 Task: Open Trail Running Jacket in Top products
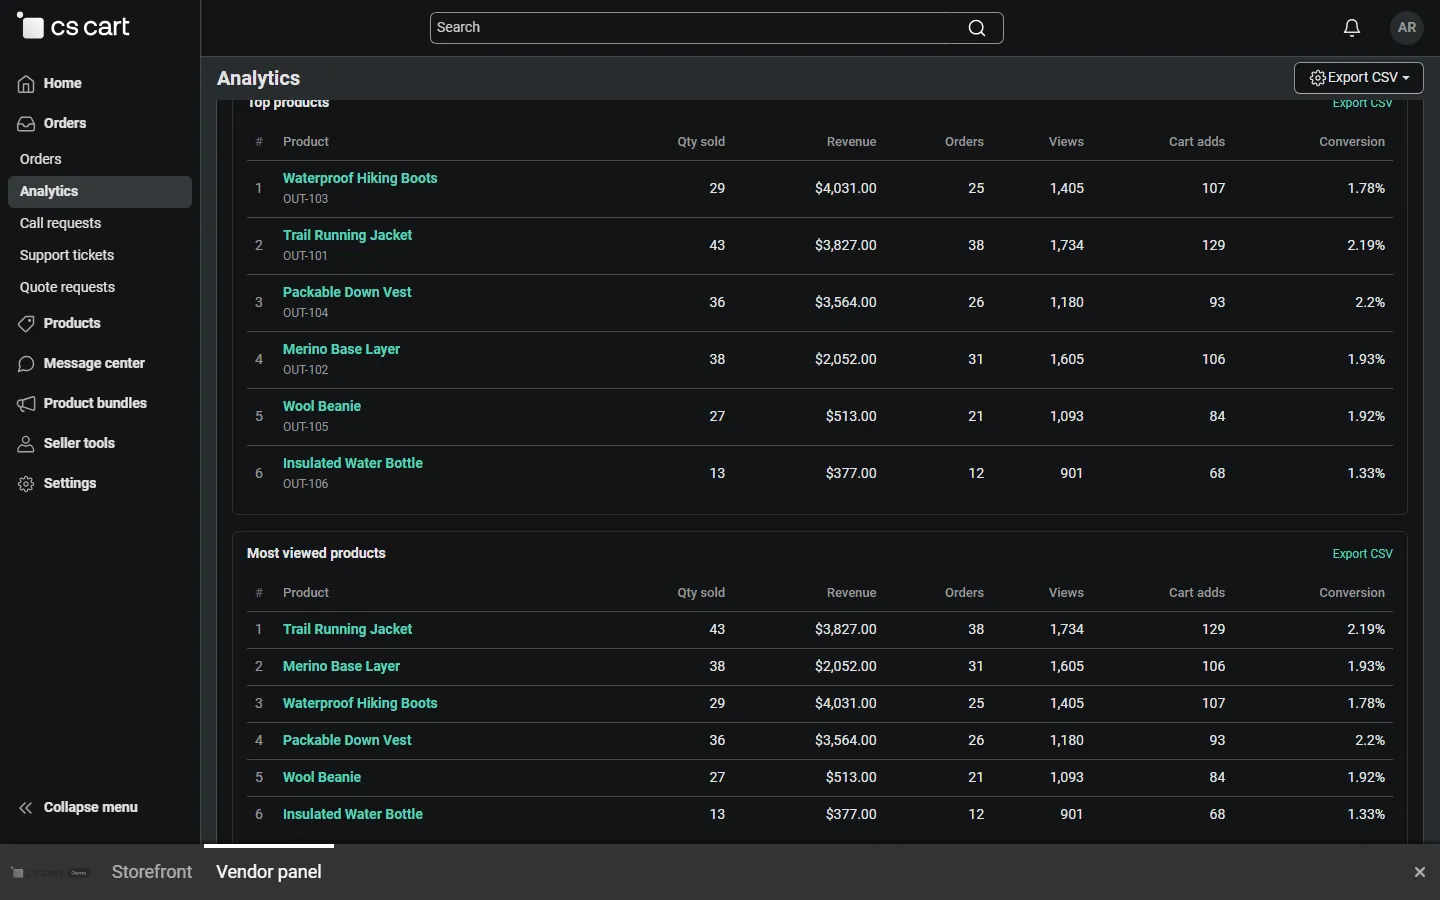pos(347,236)
